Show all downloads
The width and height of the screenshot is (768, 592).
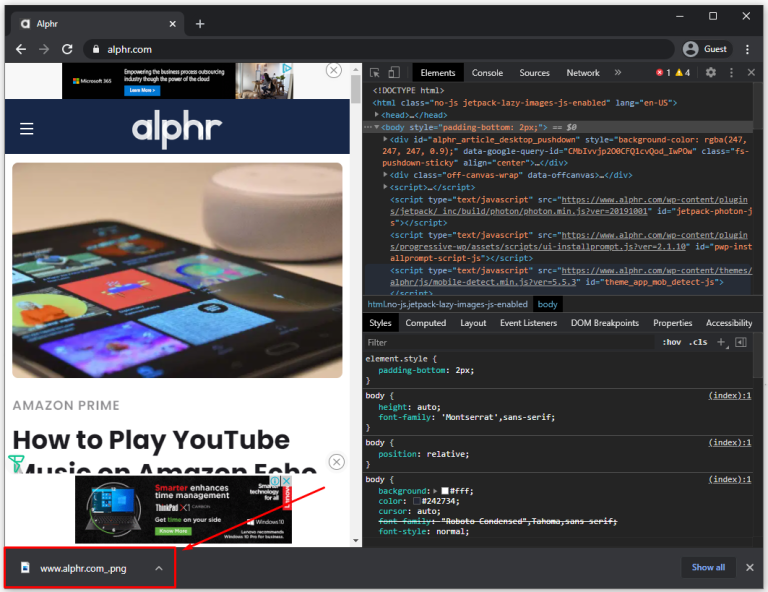pyautogui.click(x=708, y=568)
